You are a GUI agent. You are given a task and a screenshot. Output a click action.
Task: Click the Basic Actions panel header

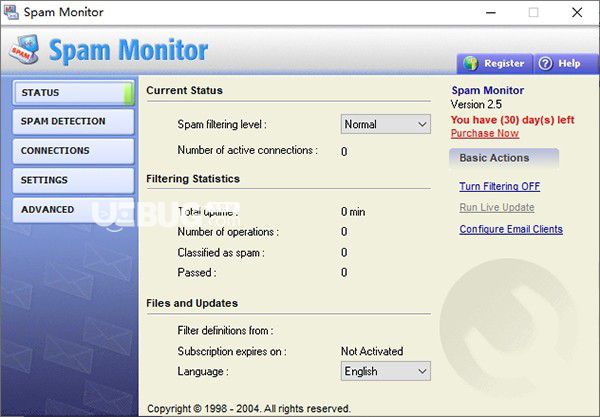[x=504, y=158]
